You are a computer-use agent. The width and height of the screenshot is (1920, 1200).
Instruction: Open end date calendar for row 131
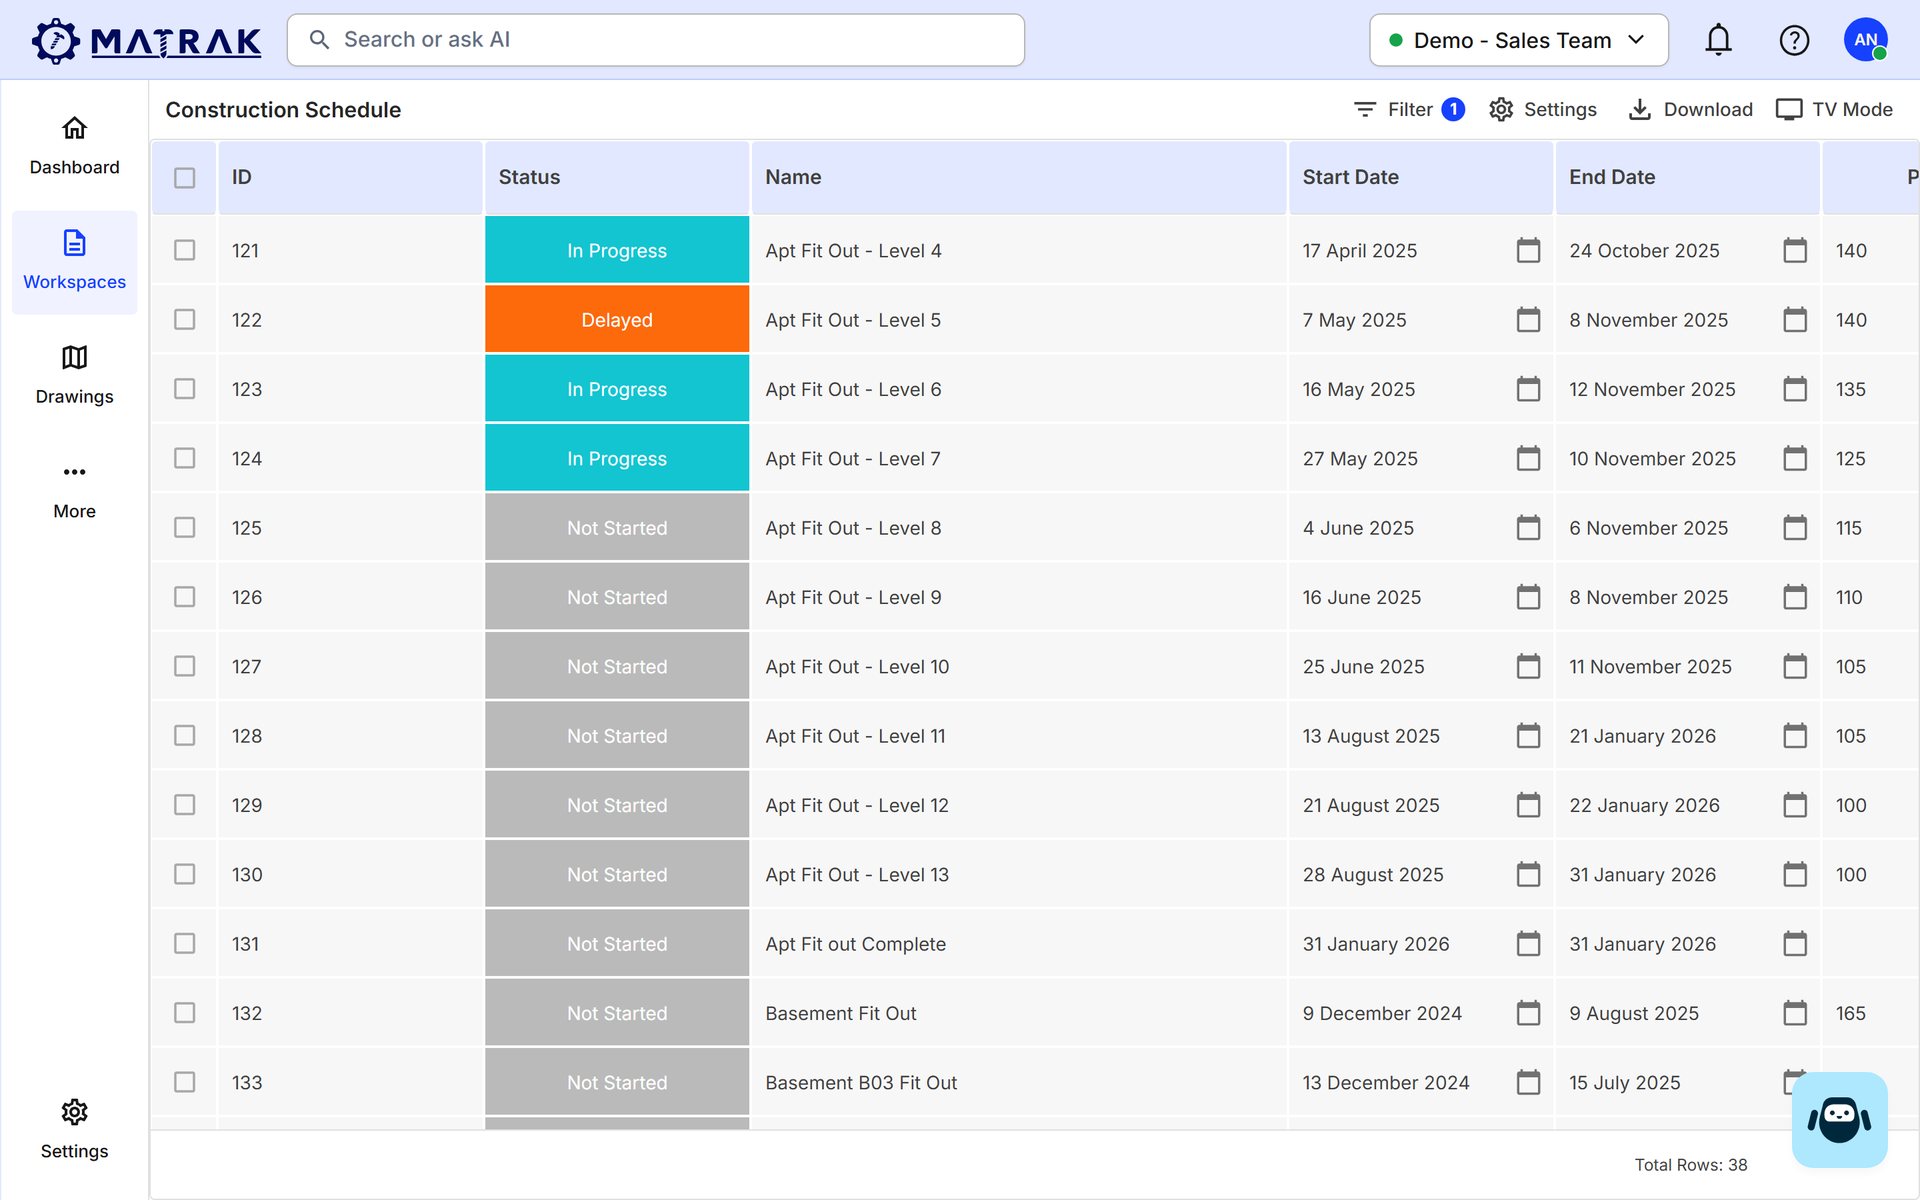[1795, 944]
